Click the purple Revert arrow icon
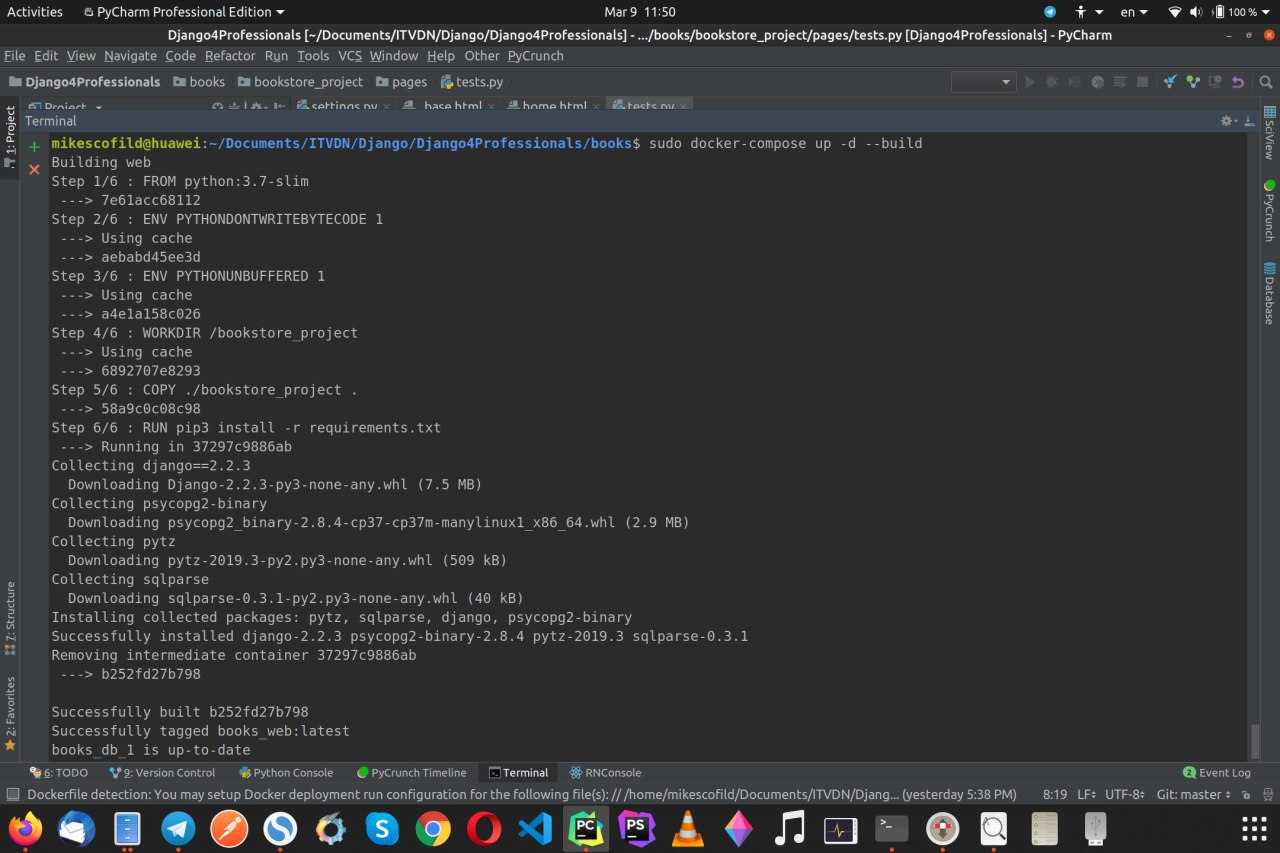Viewport: 1280px width, 853px height. point(1238,82)
